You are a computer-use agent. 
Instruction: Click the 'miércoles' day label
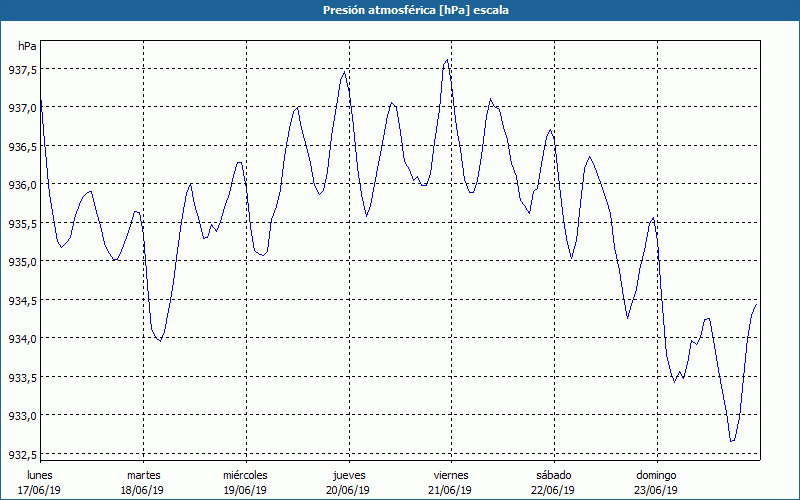point(245,475)
